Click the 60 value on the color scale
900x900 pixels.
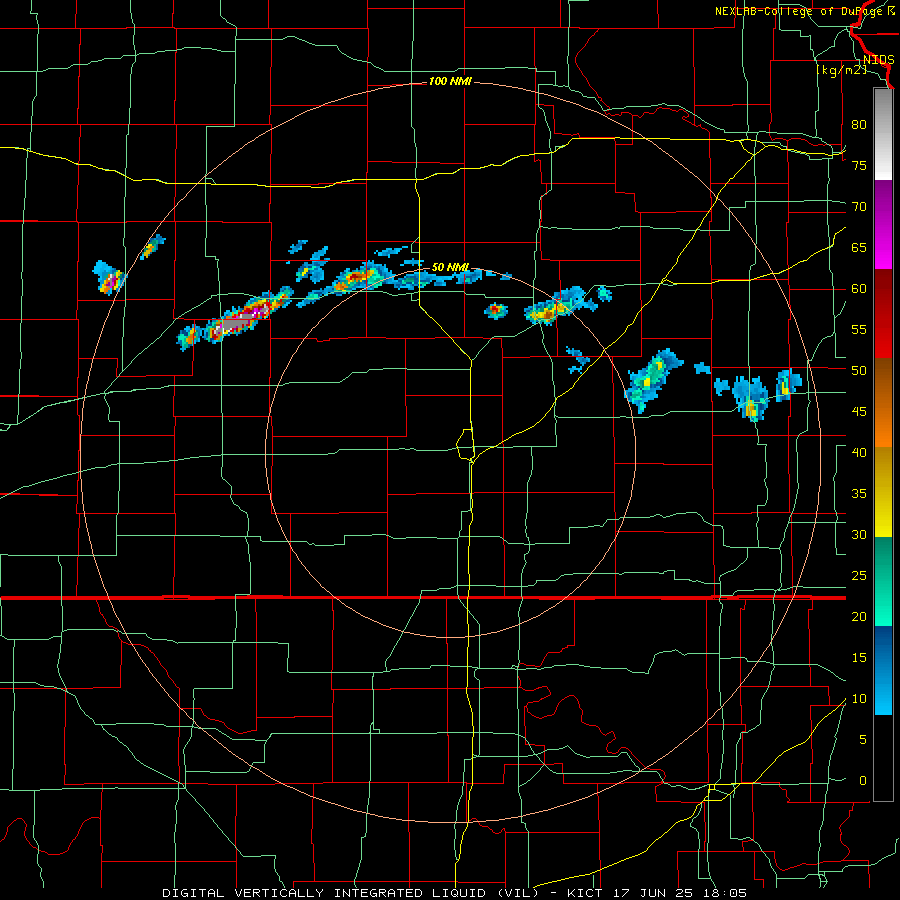[x=859, y=289]
